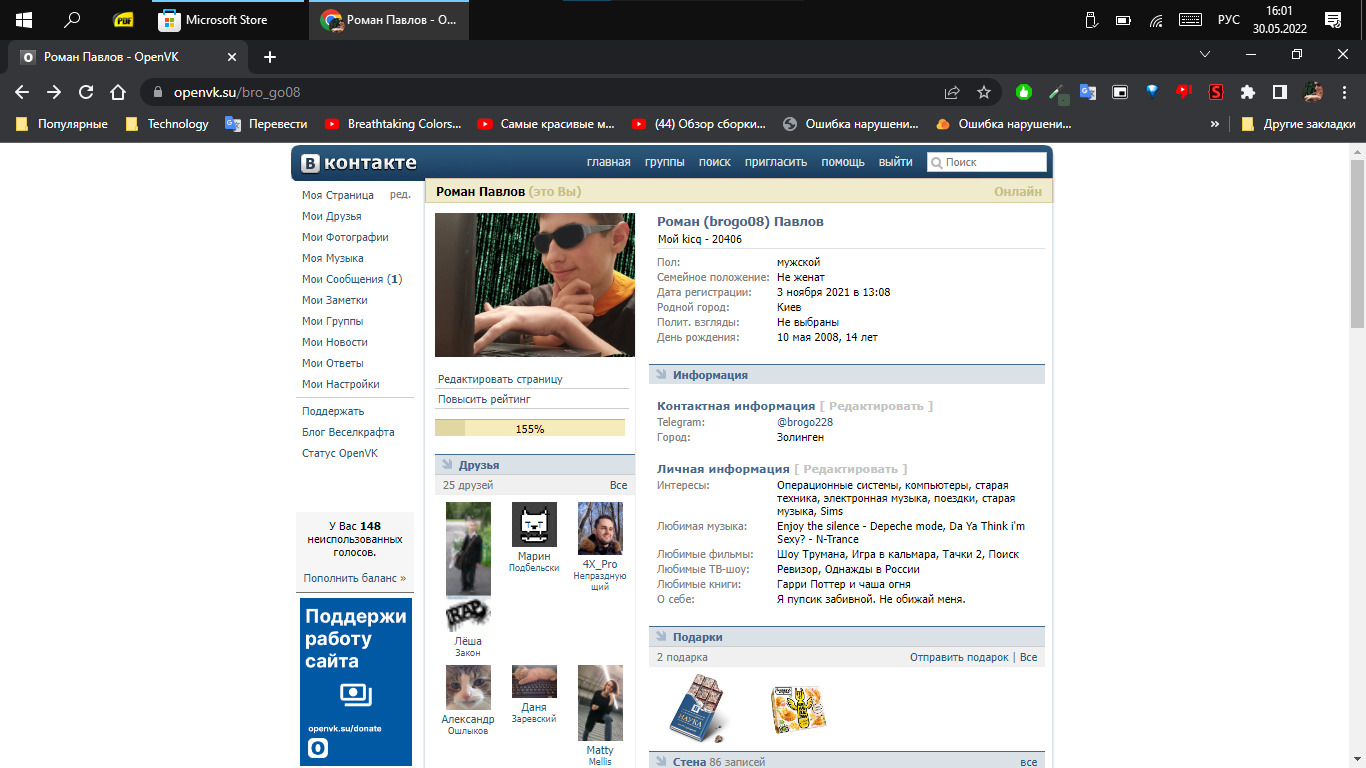Open the Chrome three-dot menu
Screen dimensions: 1366x768
click(x=1344, y=92)
